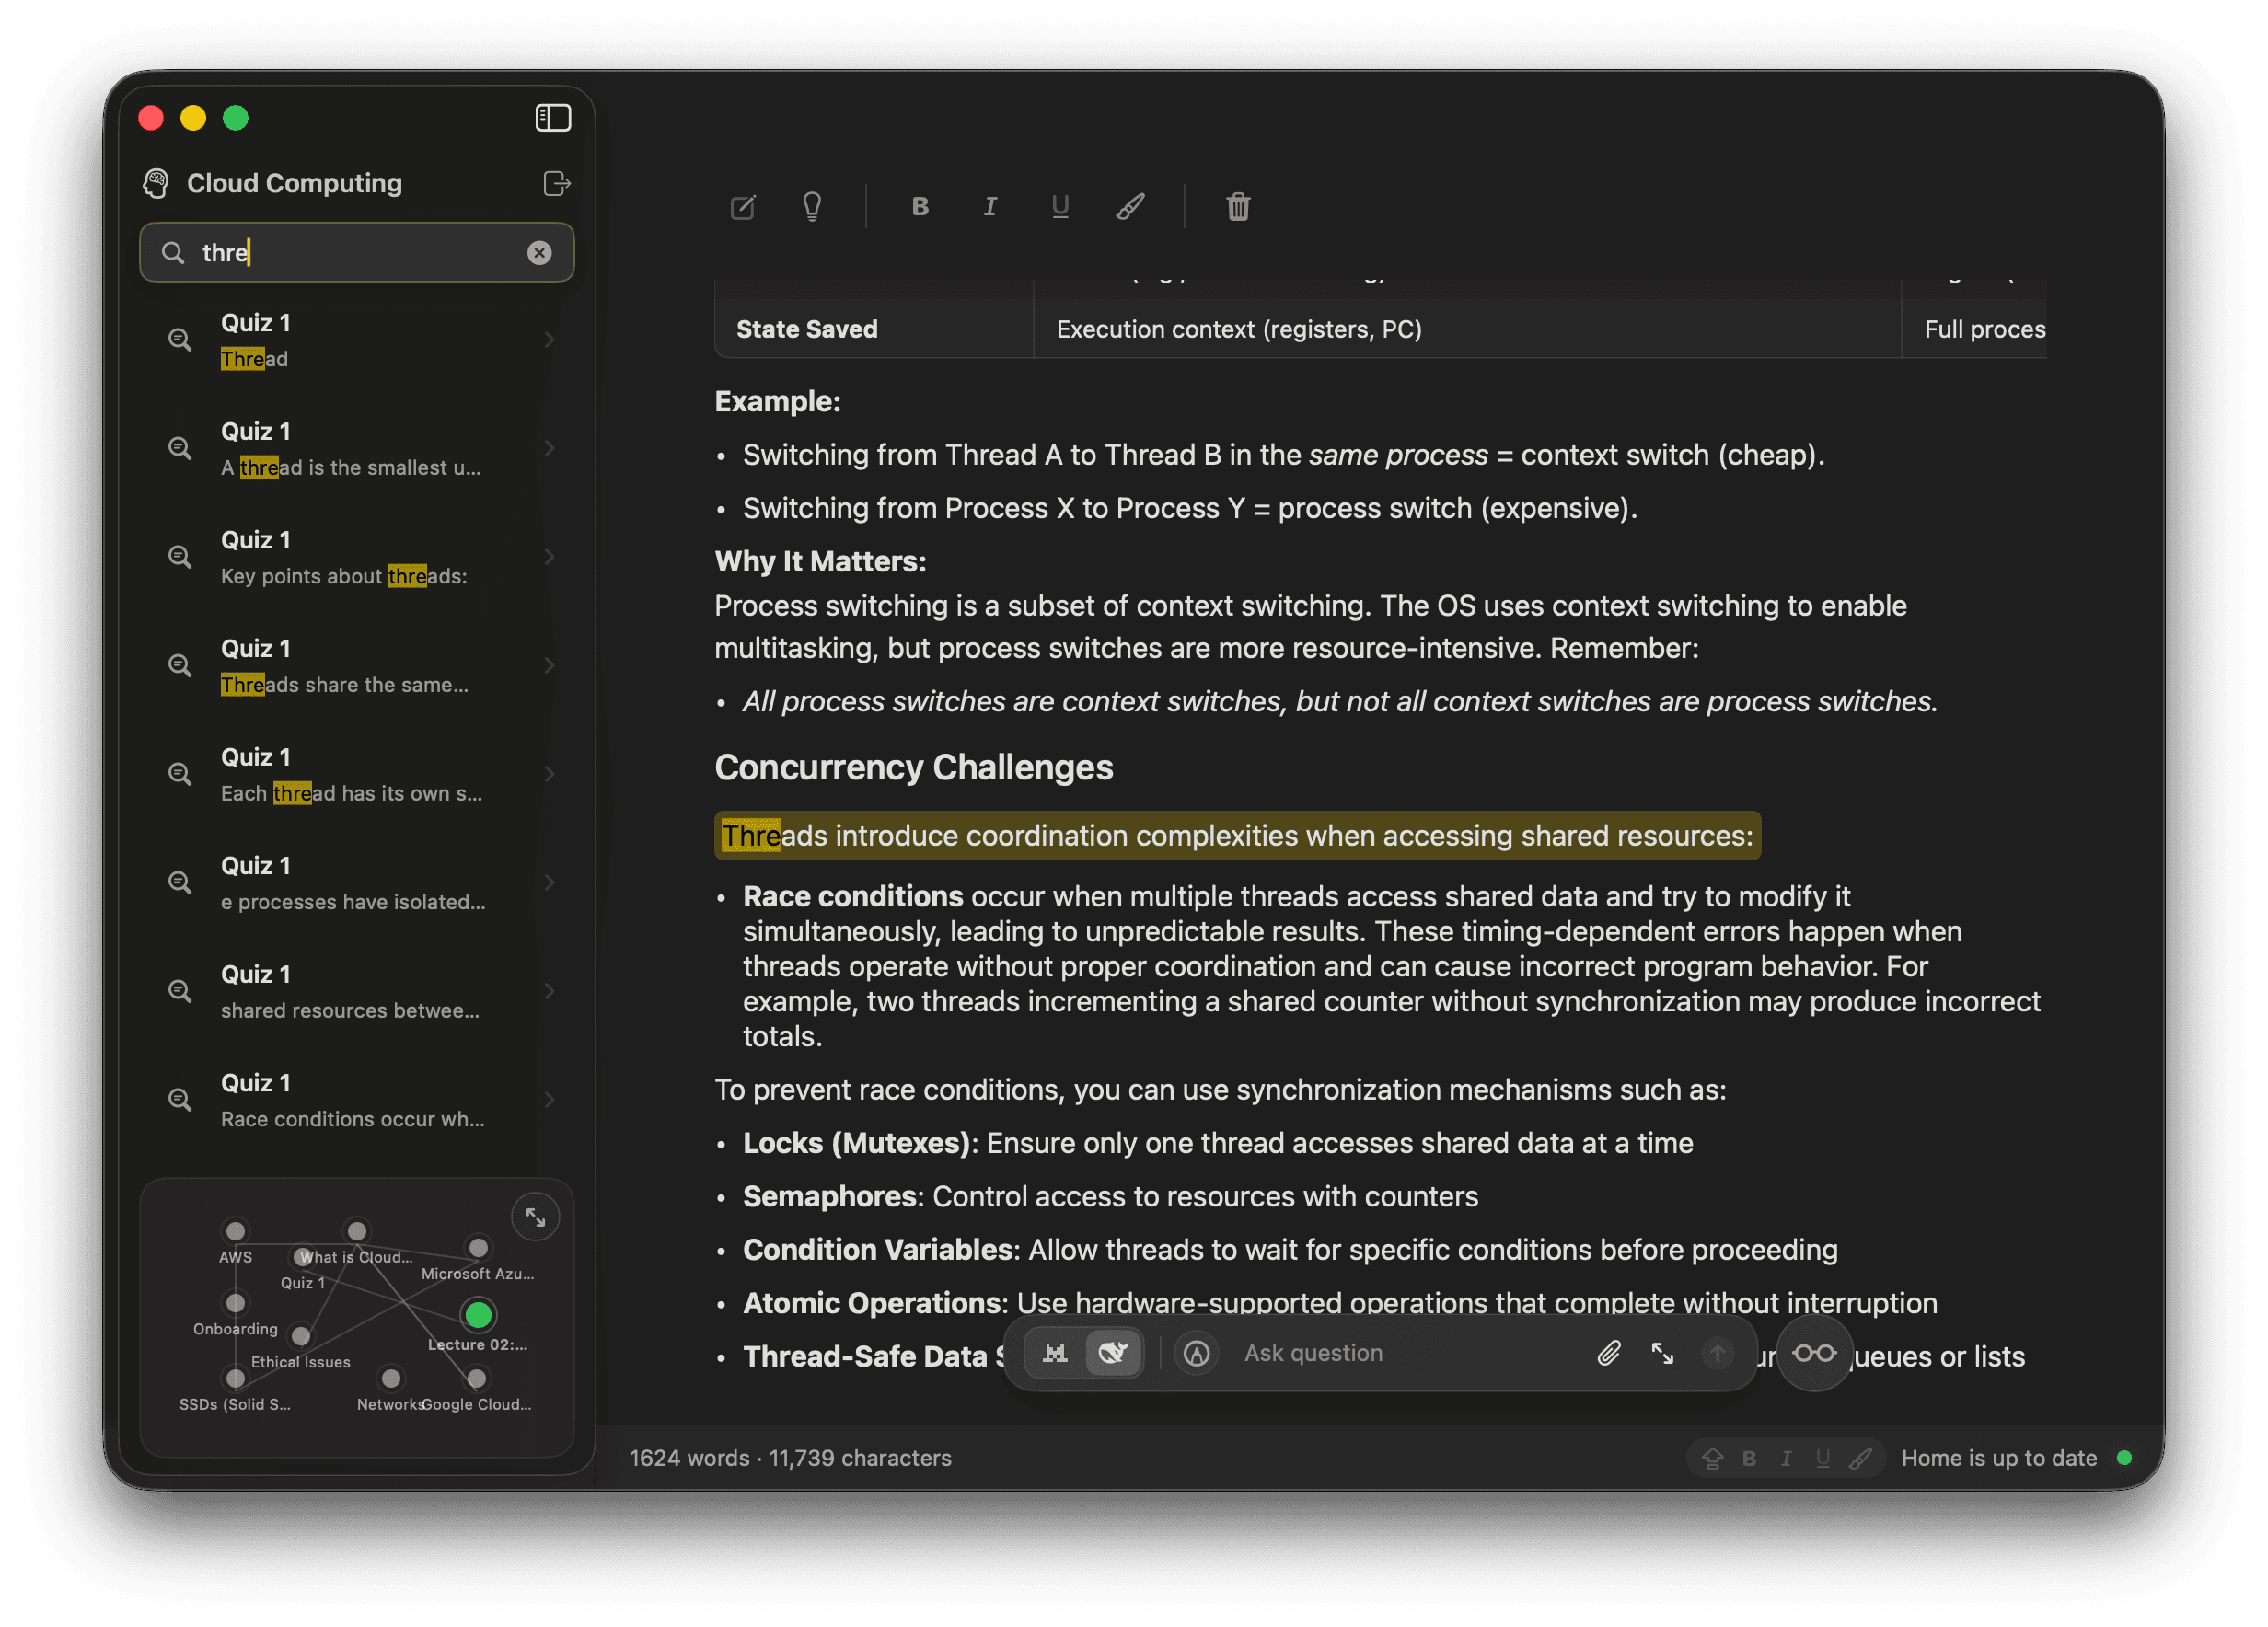Viewport: 2268px width, 1627px height.
Task: Click the 'Cloud Computing' notebook title
Action: (x=294, y=183)
